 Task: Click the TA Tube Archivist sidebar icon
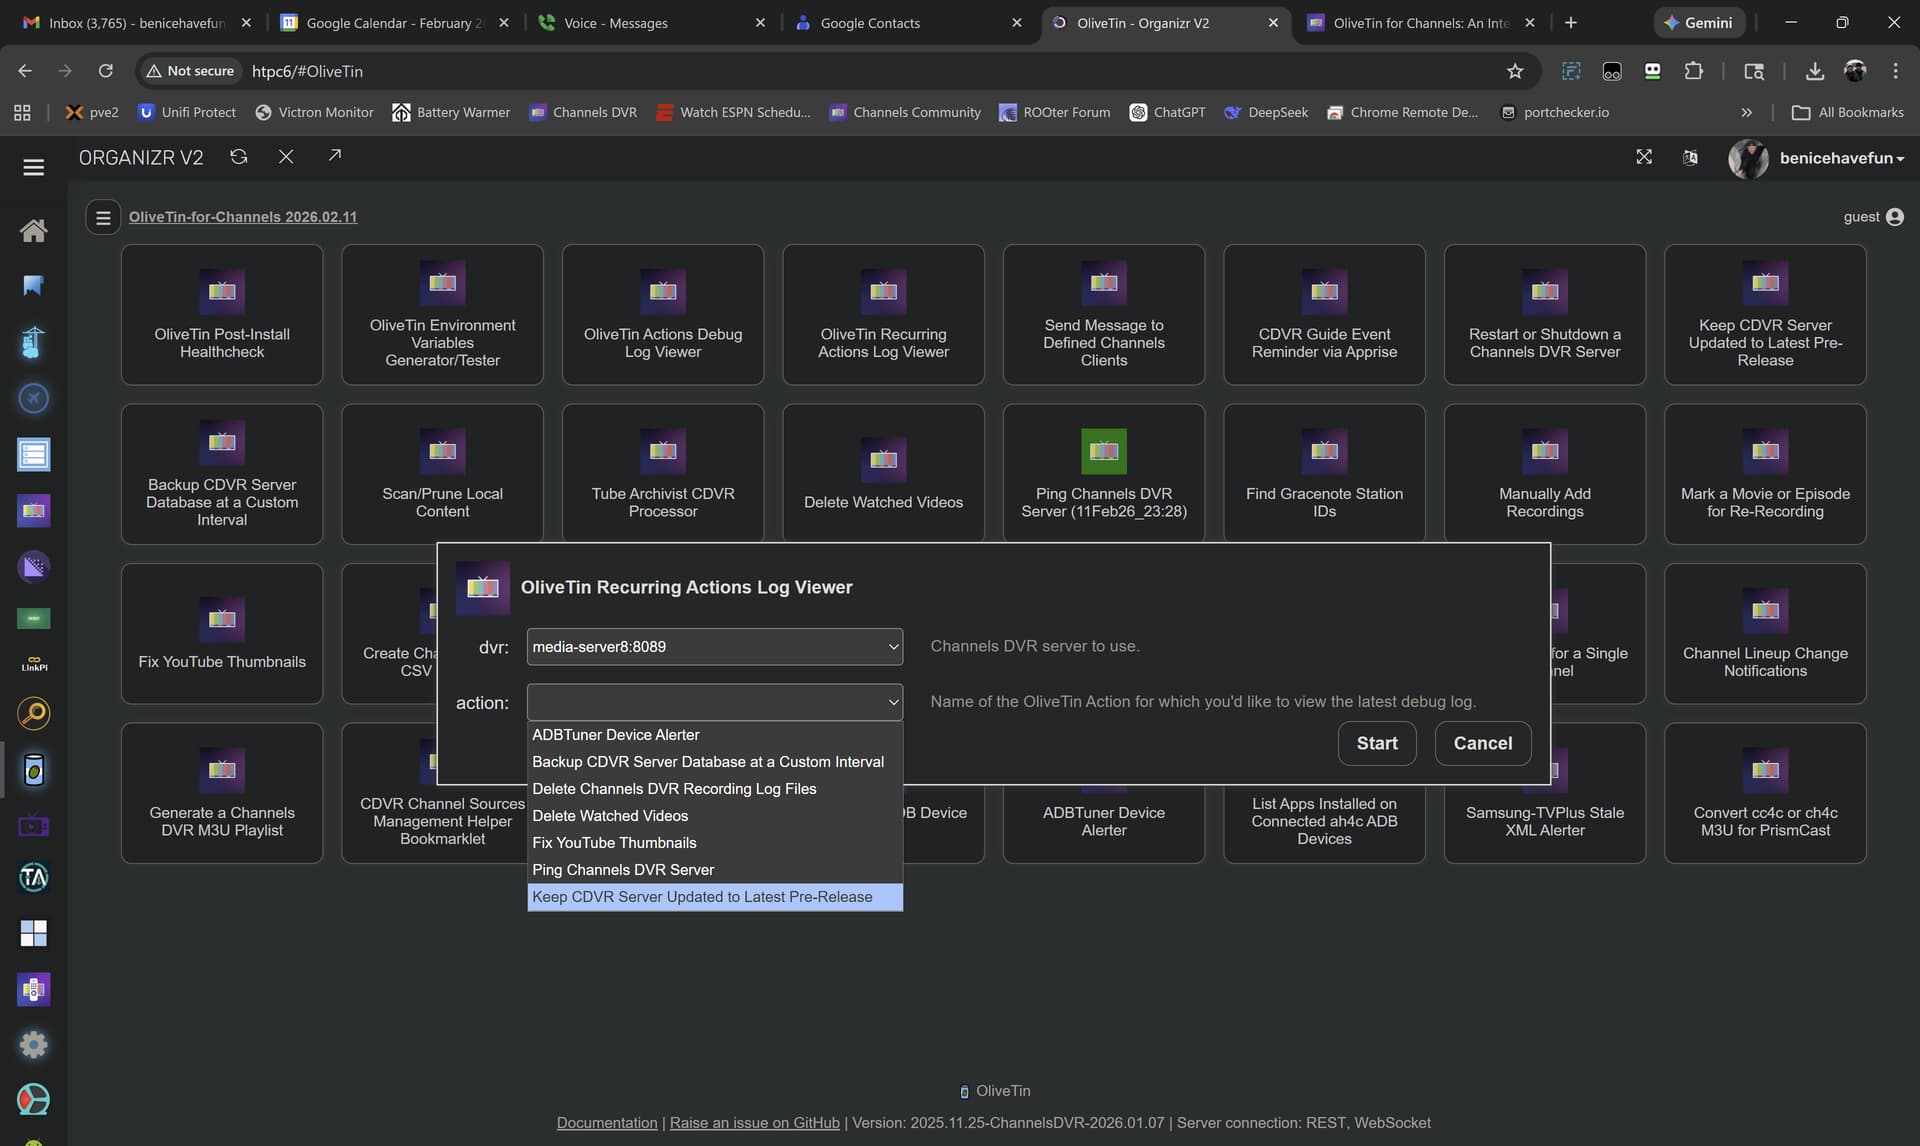33,878
